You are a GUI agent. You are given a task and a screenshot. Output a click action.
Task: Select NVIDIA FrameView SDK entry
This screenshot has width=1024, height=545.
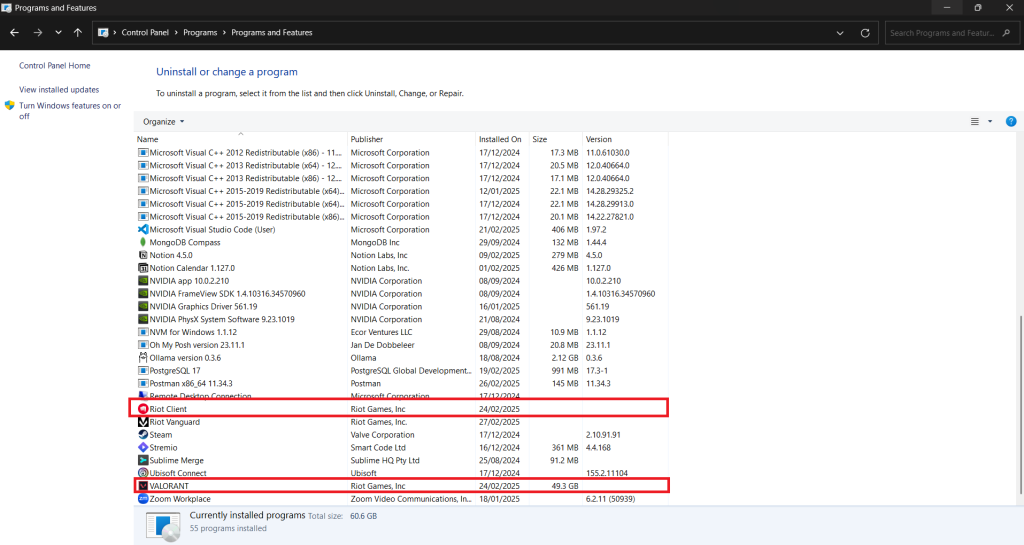[x=227, y=294]
